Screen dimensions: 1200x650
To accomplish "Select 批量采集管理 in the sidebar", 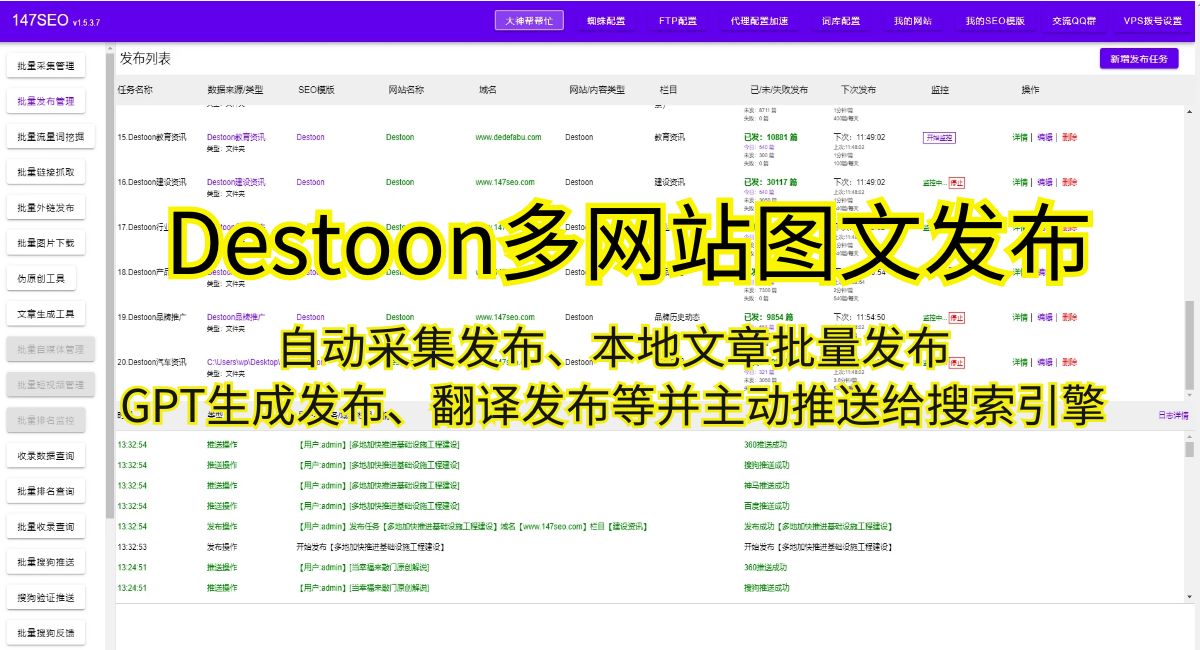I will (46, 66).
